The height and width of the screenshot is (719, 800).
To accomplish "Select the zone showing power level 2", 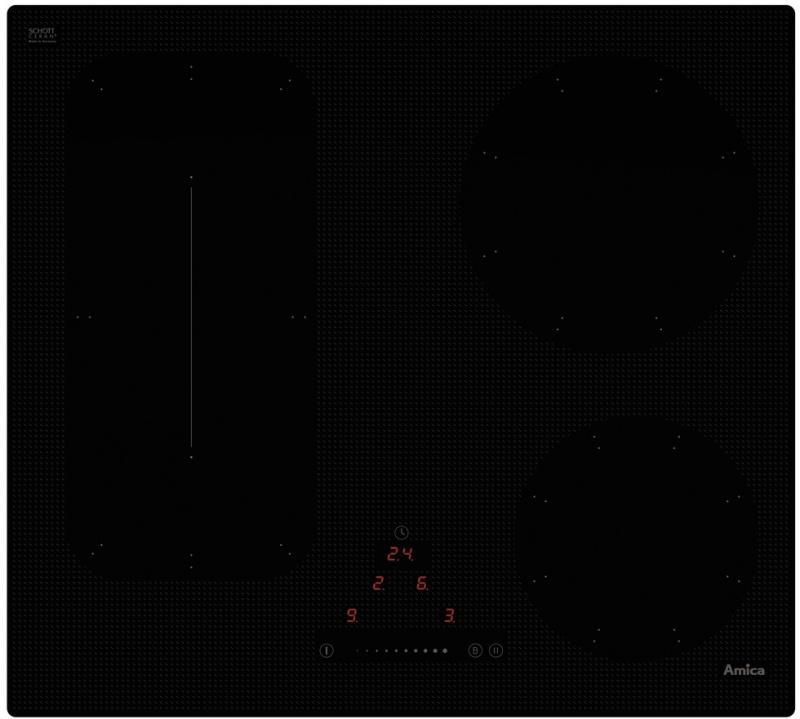I will tap(378, 584).
